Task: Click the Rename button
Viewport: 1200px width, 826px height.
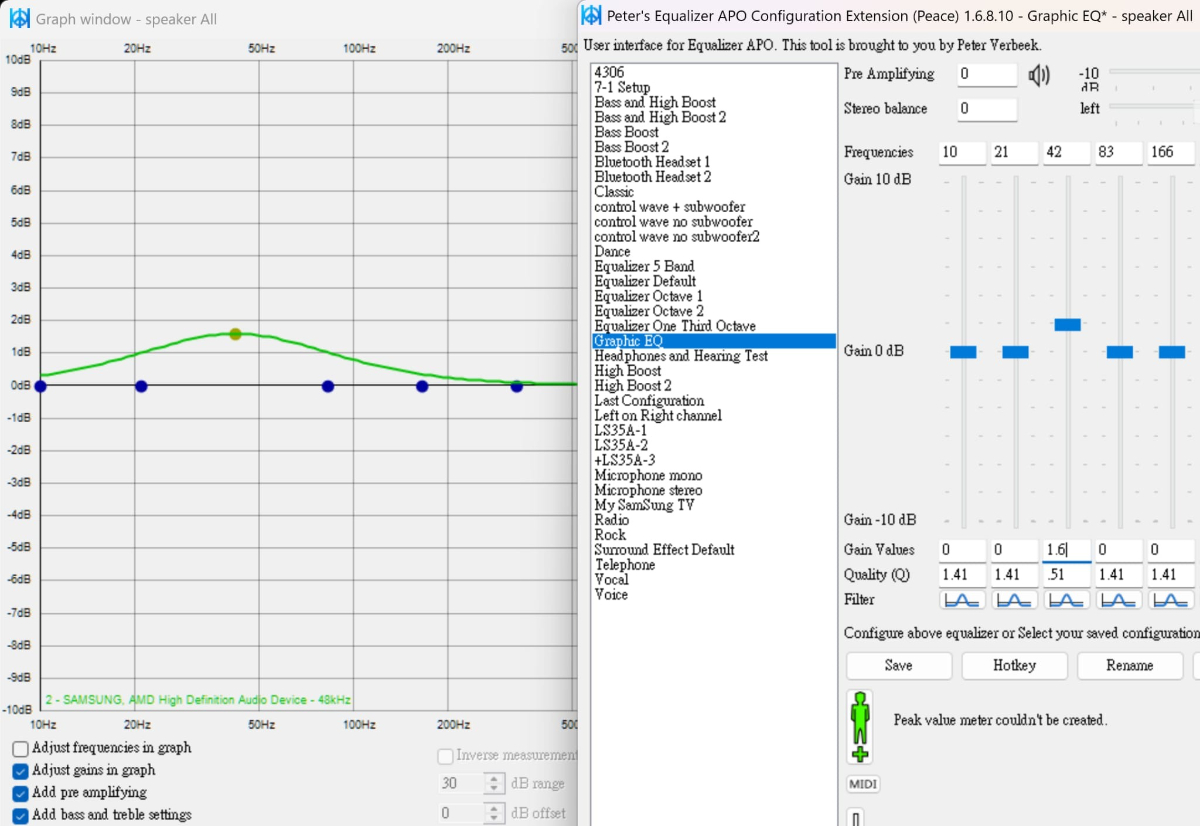Action: (x=1130, y=666)
